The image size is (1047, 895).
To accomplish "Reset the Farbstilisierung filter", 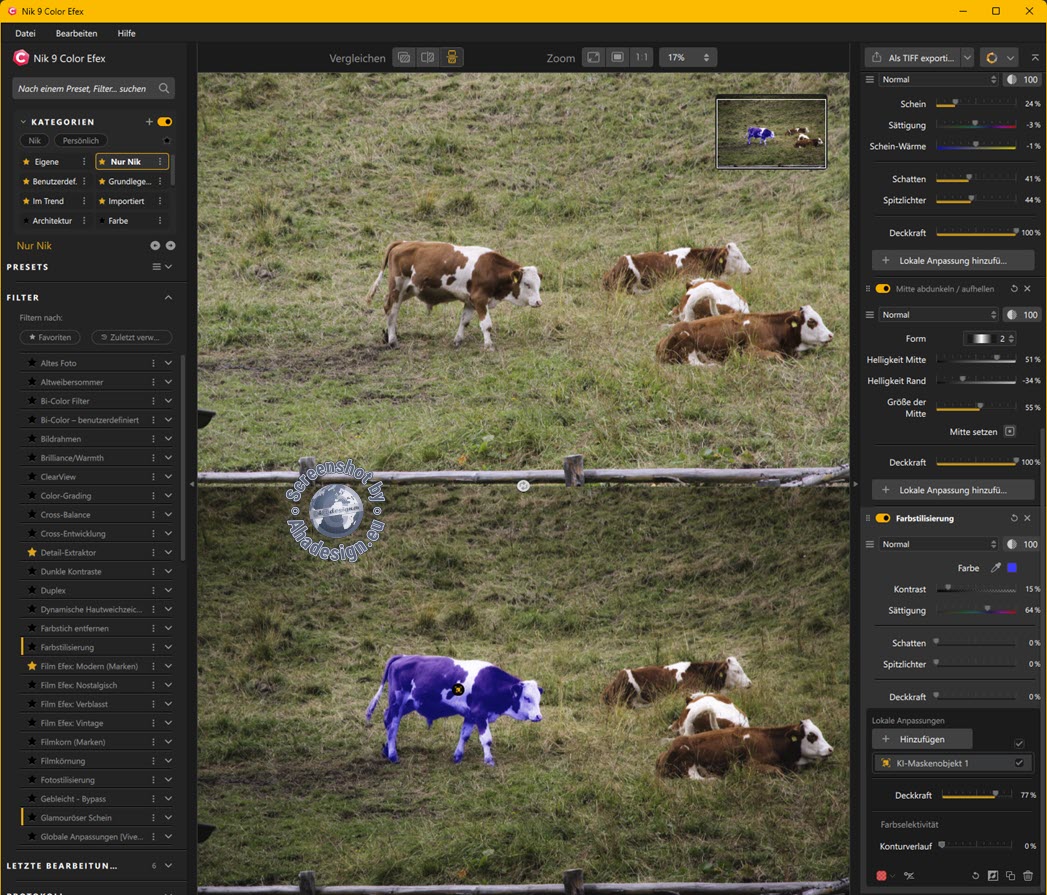I will 1013,518.
